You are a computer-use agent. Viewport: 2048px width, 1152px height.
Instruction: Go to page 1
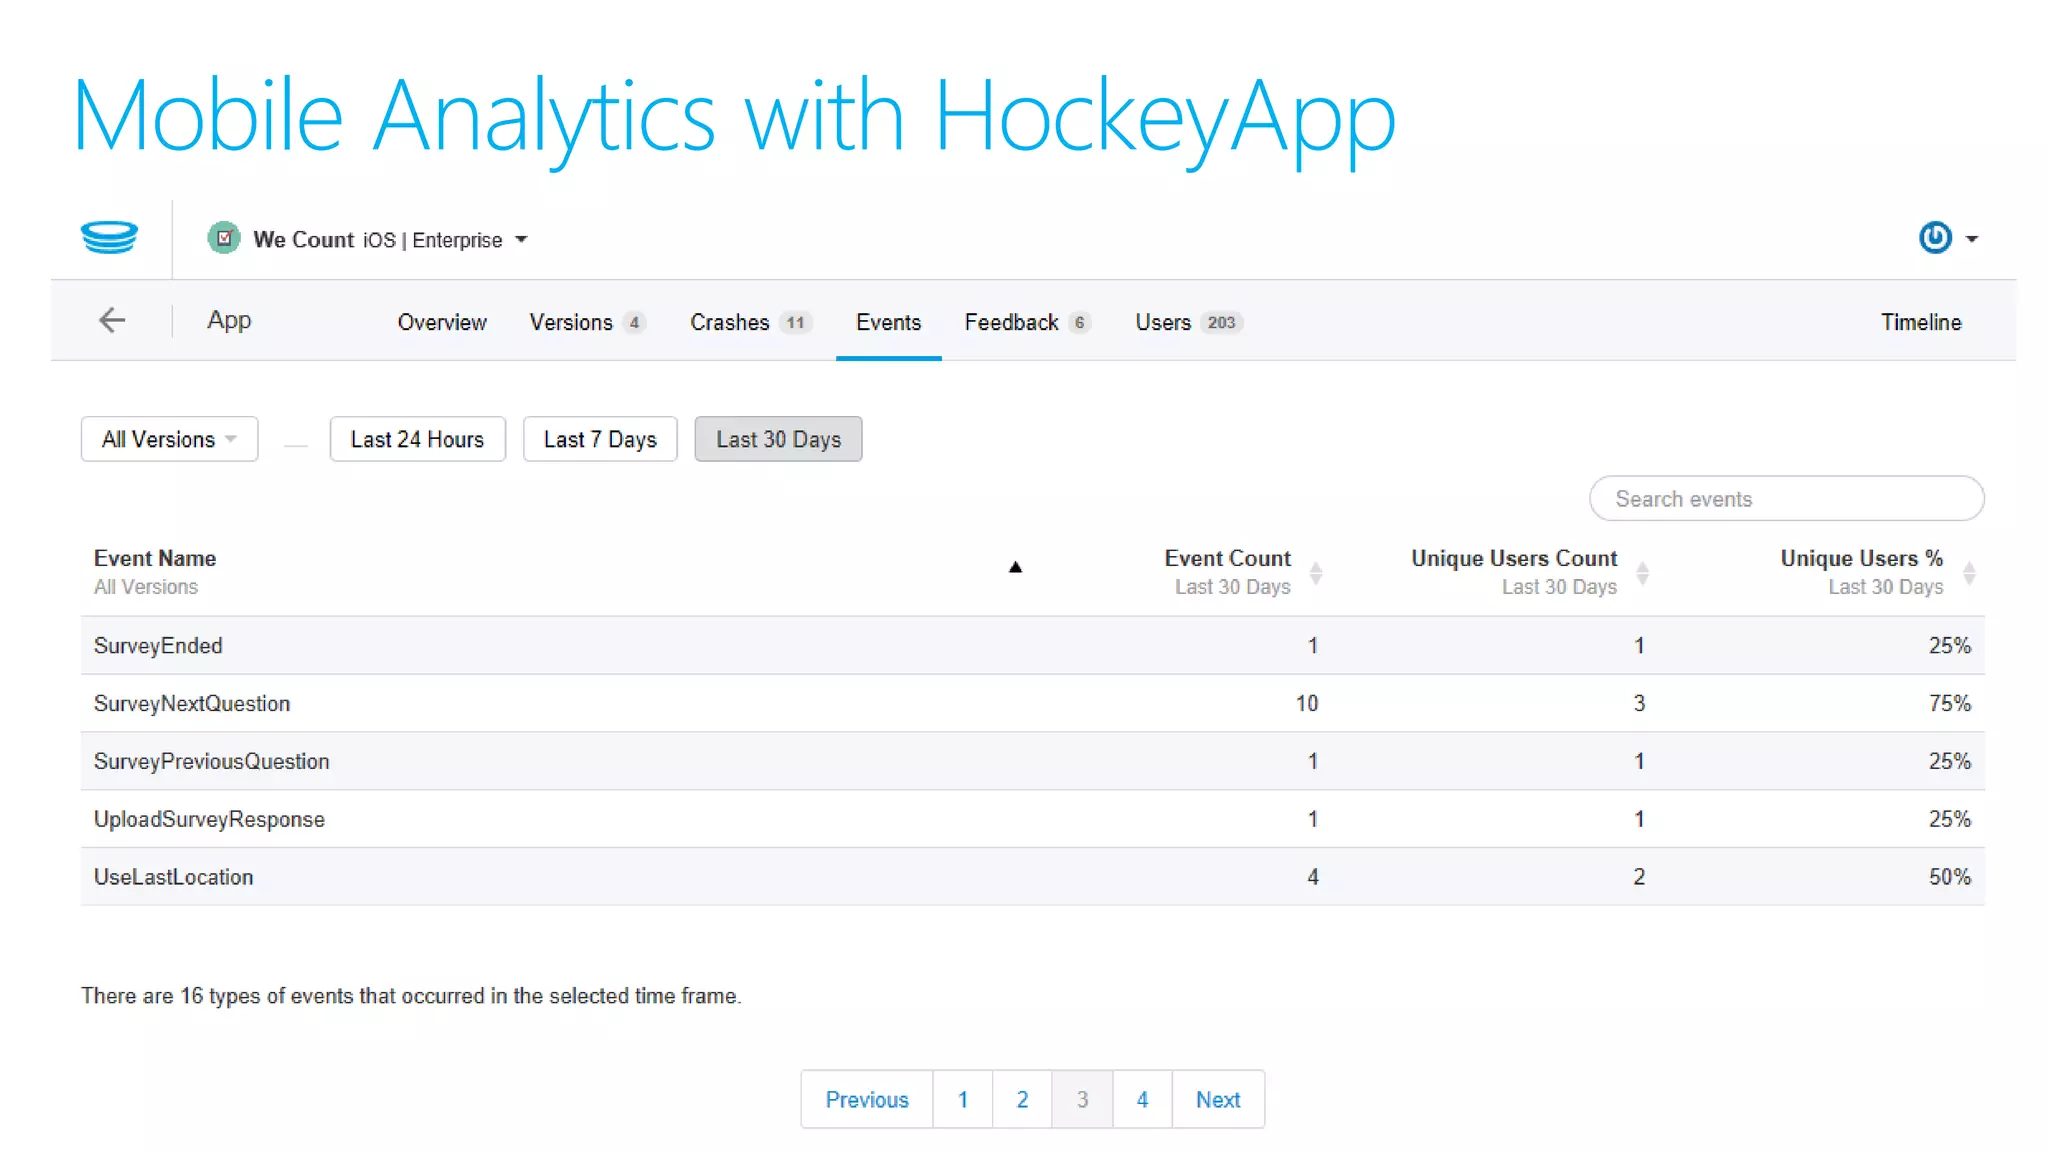pyautogui.click(x=963, y=1099)
